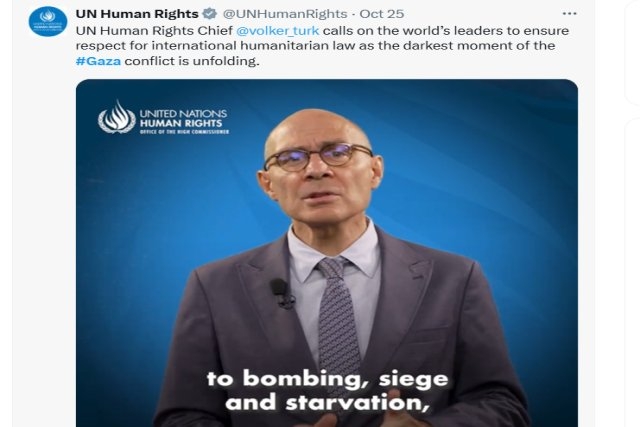Click the lapel microphone on the speaker's jacket

(x=282, y=292)
